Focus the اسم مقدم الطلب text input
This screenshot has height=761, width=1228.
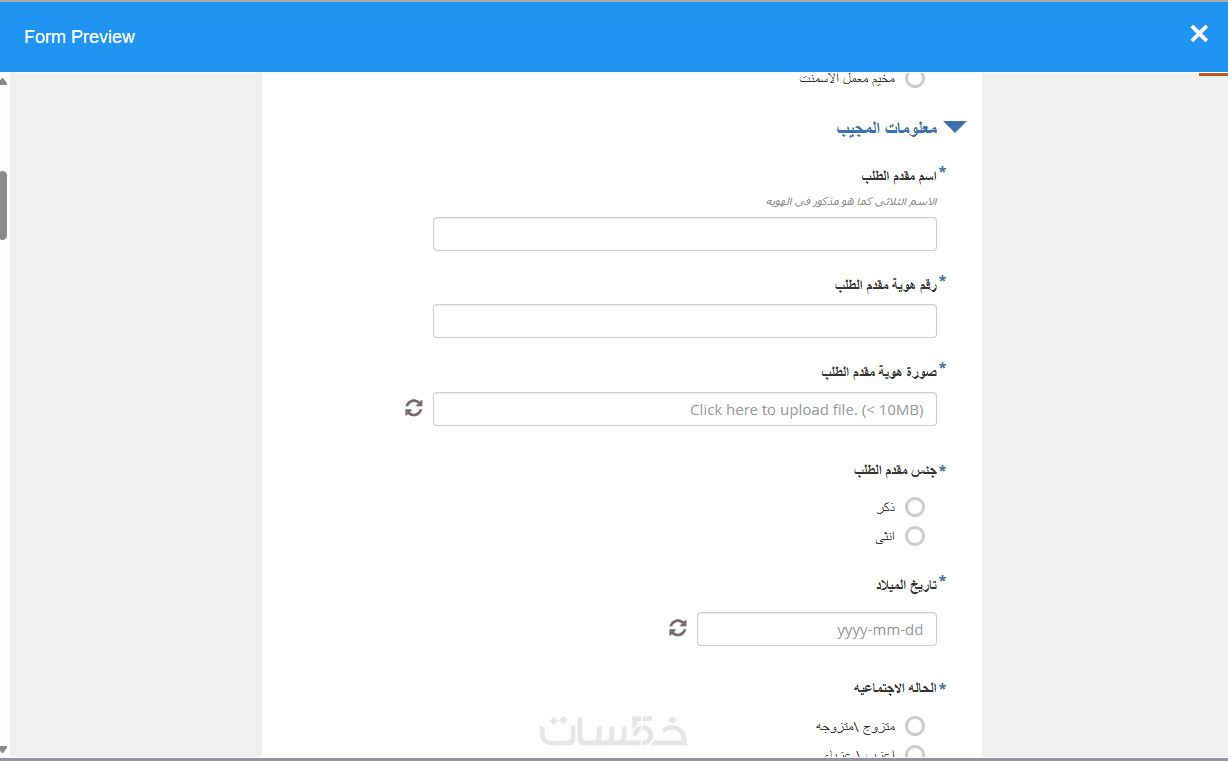click(684, 234)
